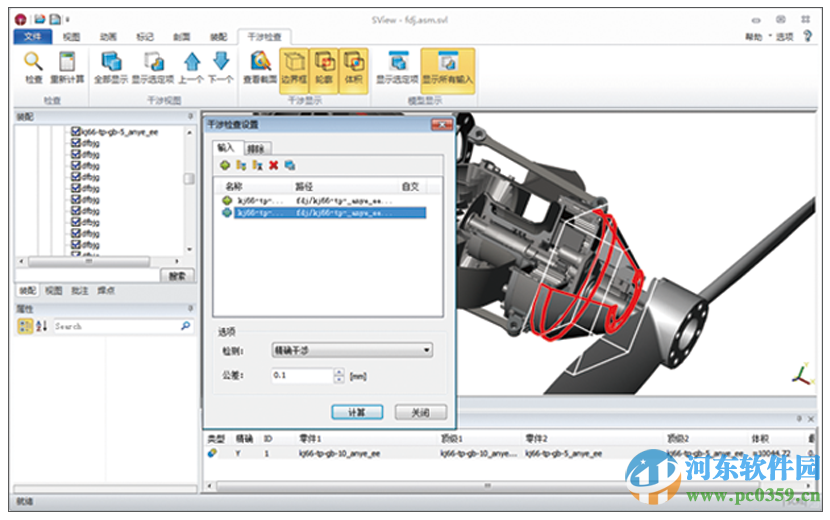This screenshot has width=830, height=520.
Task: Switch to the 动画 ribbon tab
Action: click(108, 37)
